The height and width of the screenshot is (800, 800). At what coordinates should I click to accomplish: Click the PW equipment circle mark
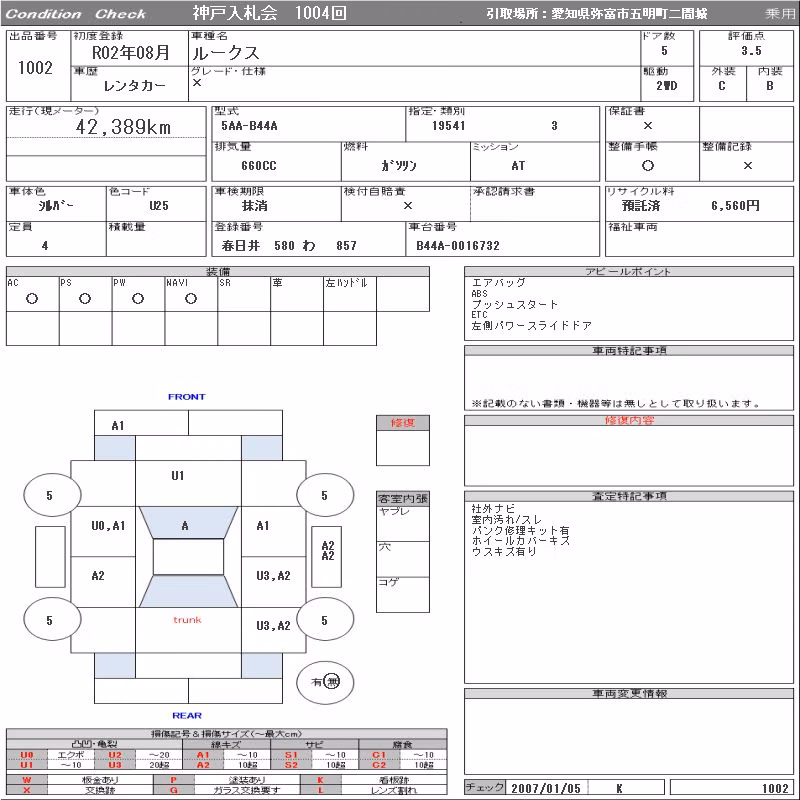(x=138, y=299)
